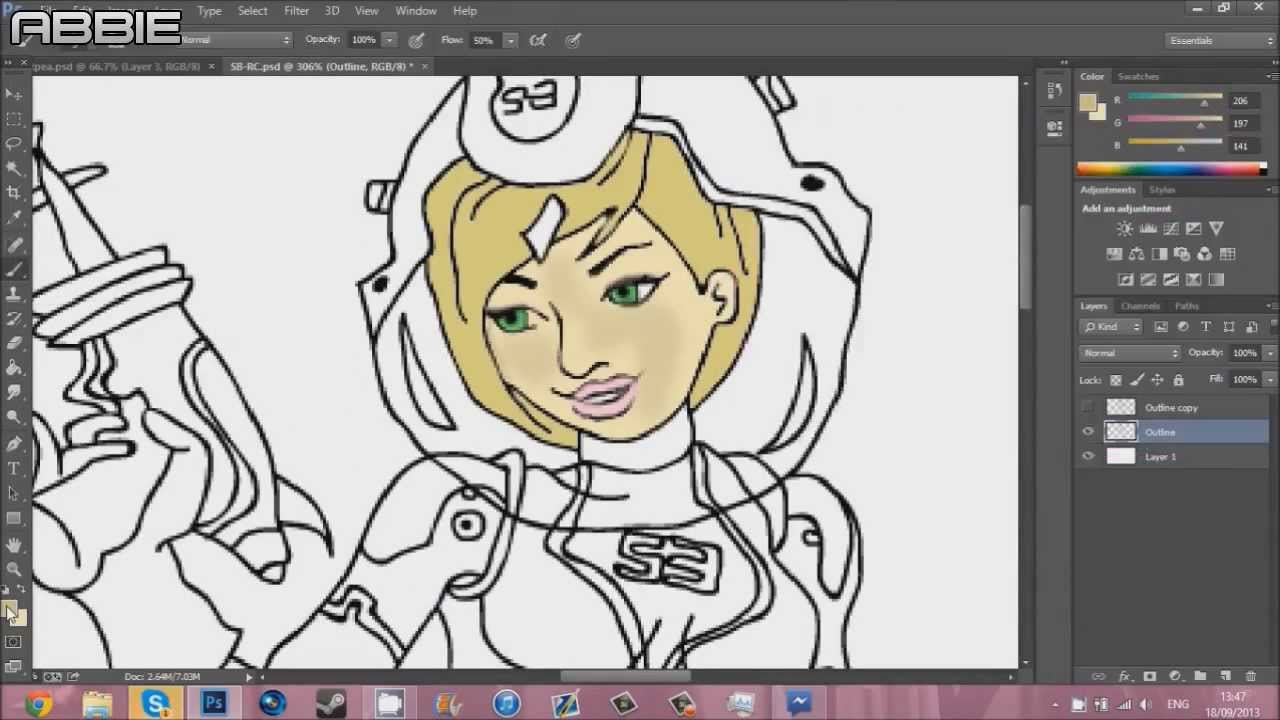Create a new layer with the panel icon
Viewport: 1280px width, 720px height.
[1225, 677]
